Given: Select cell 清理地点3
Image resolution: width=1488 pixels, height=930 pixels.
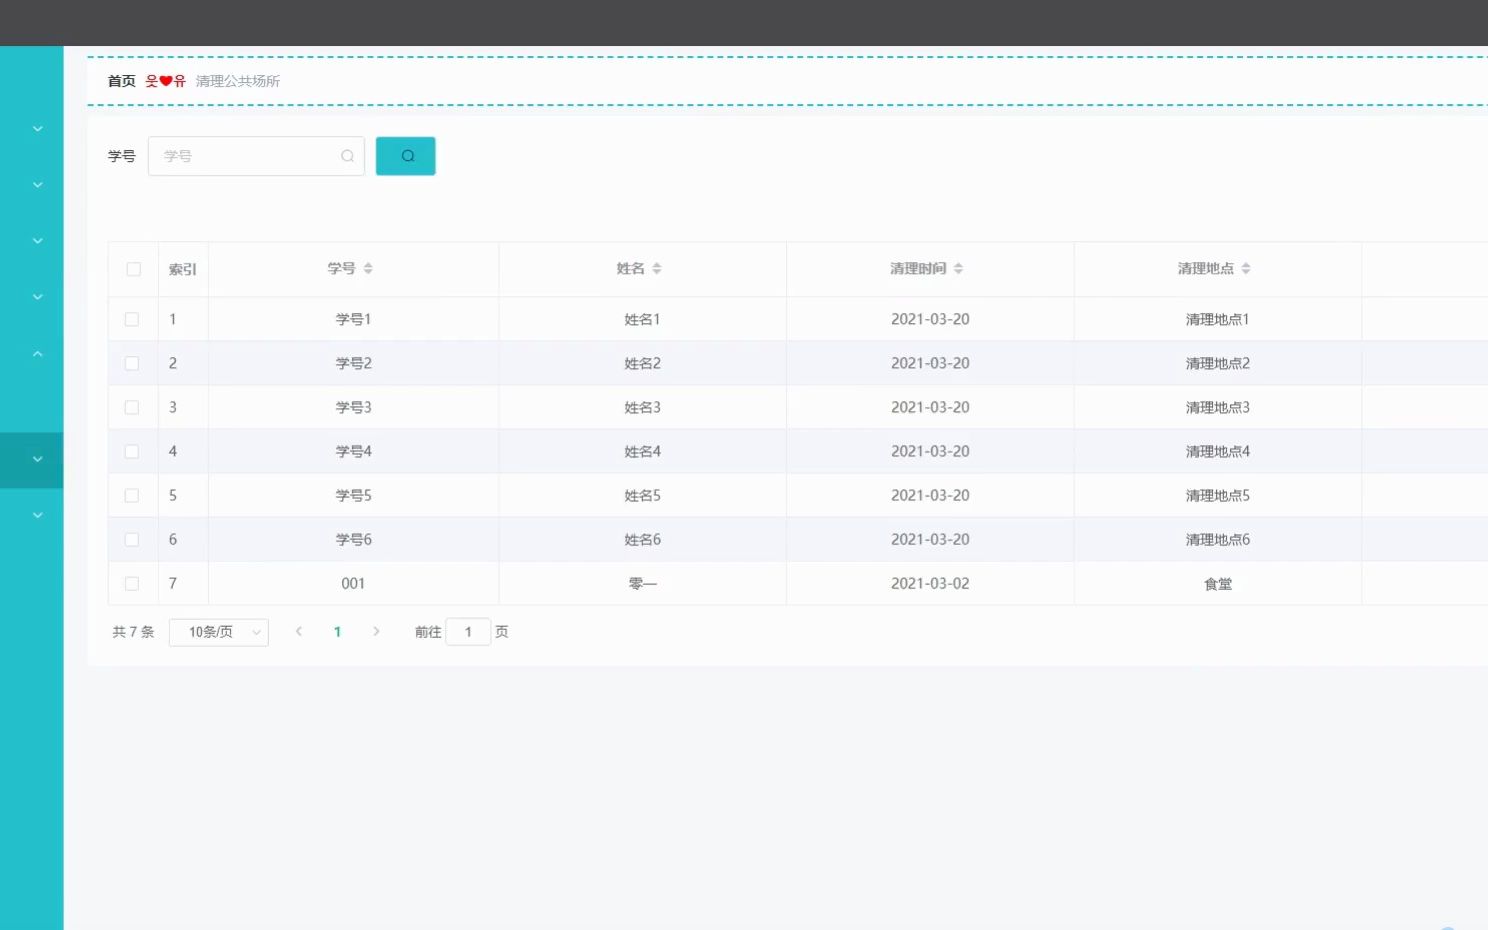Looking at the screenshot, I should tap(1218, 407).
